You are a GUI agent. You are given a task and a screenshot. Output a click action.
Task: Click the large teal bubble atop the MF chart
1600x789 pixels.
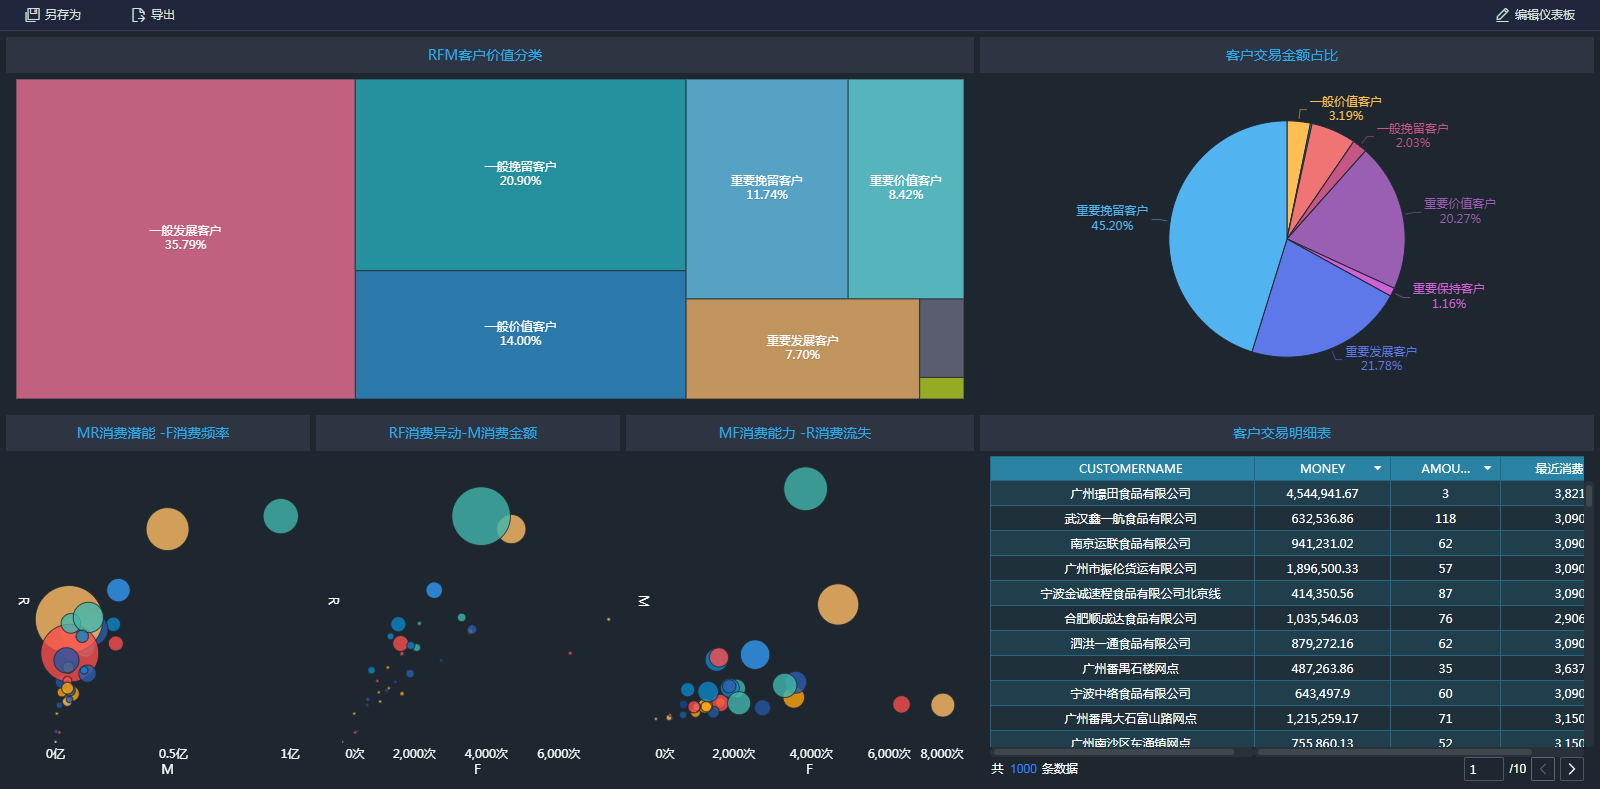[x=805, y=489]
